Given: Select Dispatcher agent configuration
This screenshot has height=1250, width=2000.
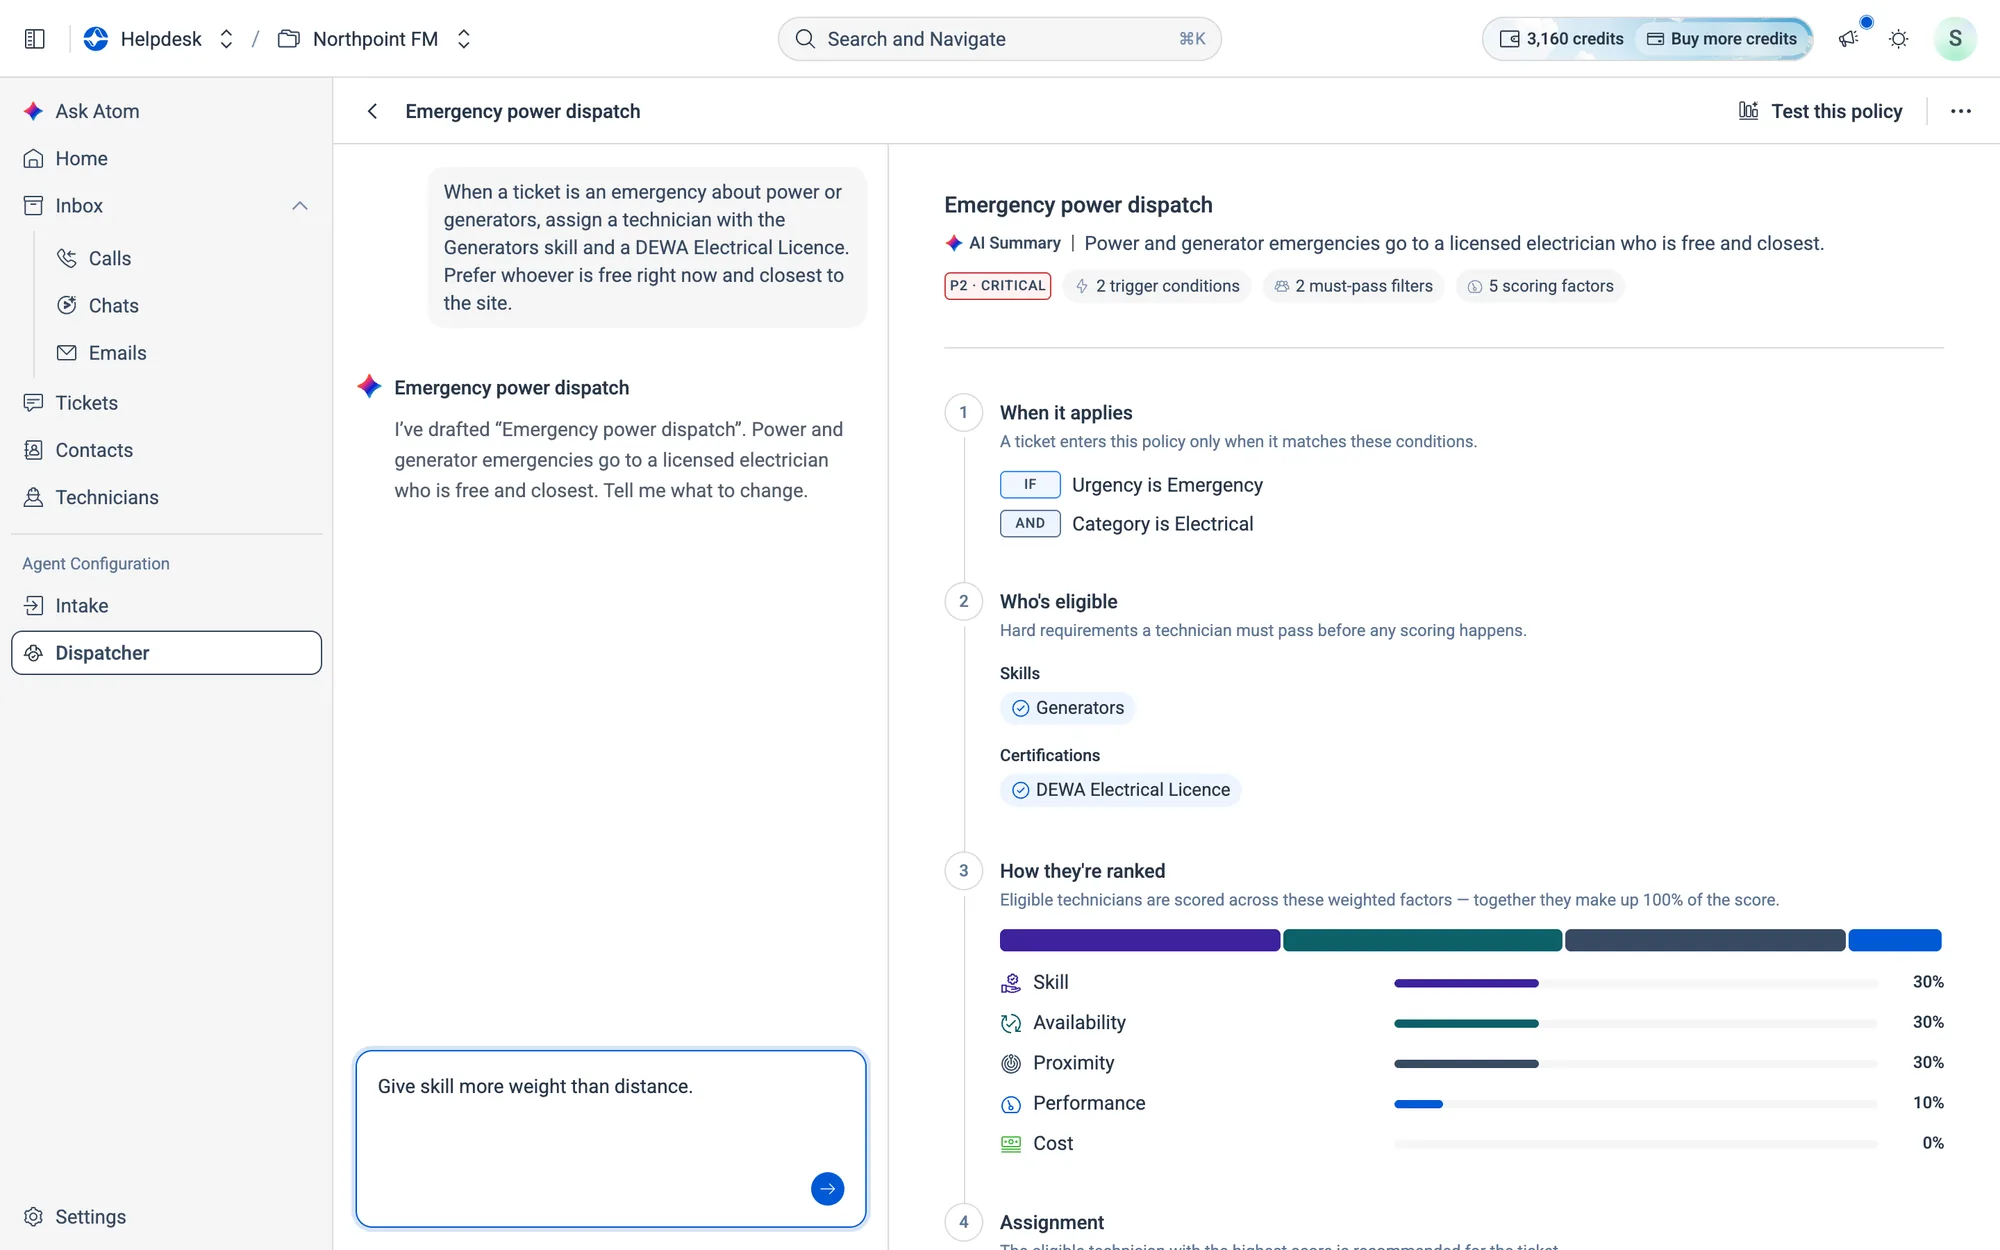Looking at the screenshot, I should [166, 653].
